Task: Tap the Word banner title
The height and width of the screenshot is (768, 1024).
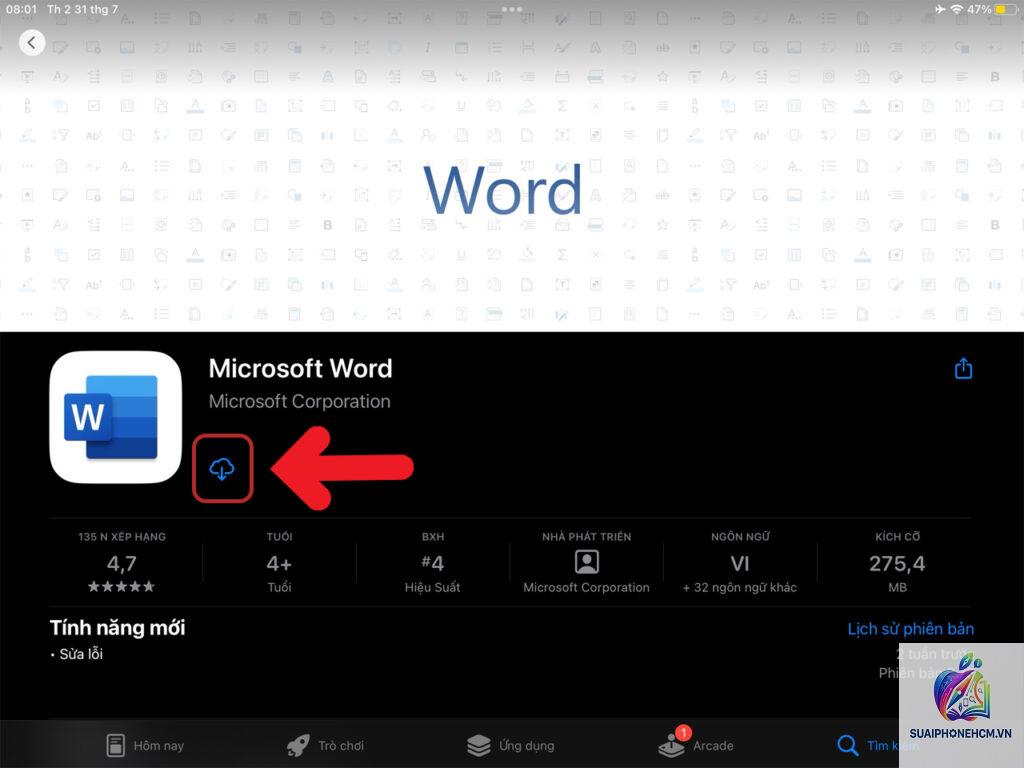Action: click(502, 189)
